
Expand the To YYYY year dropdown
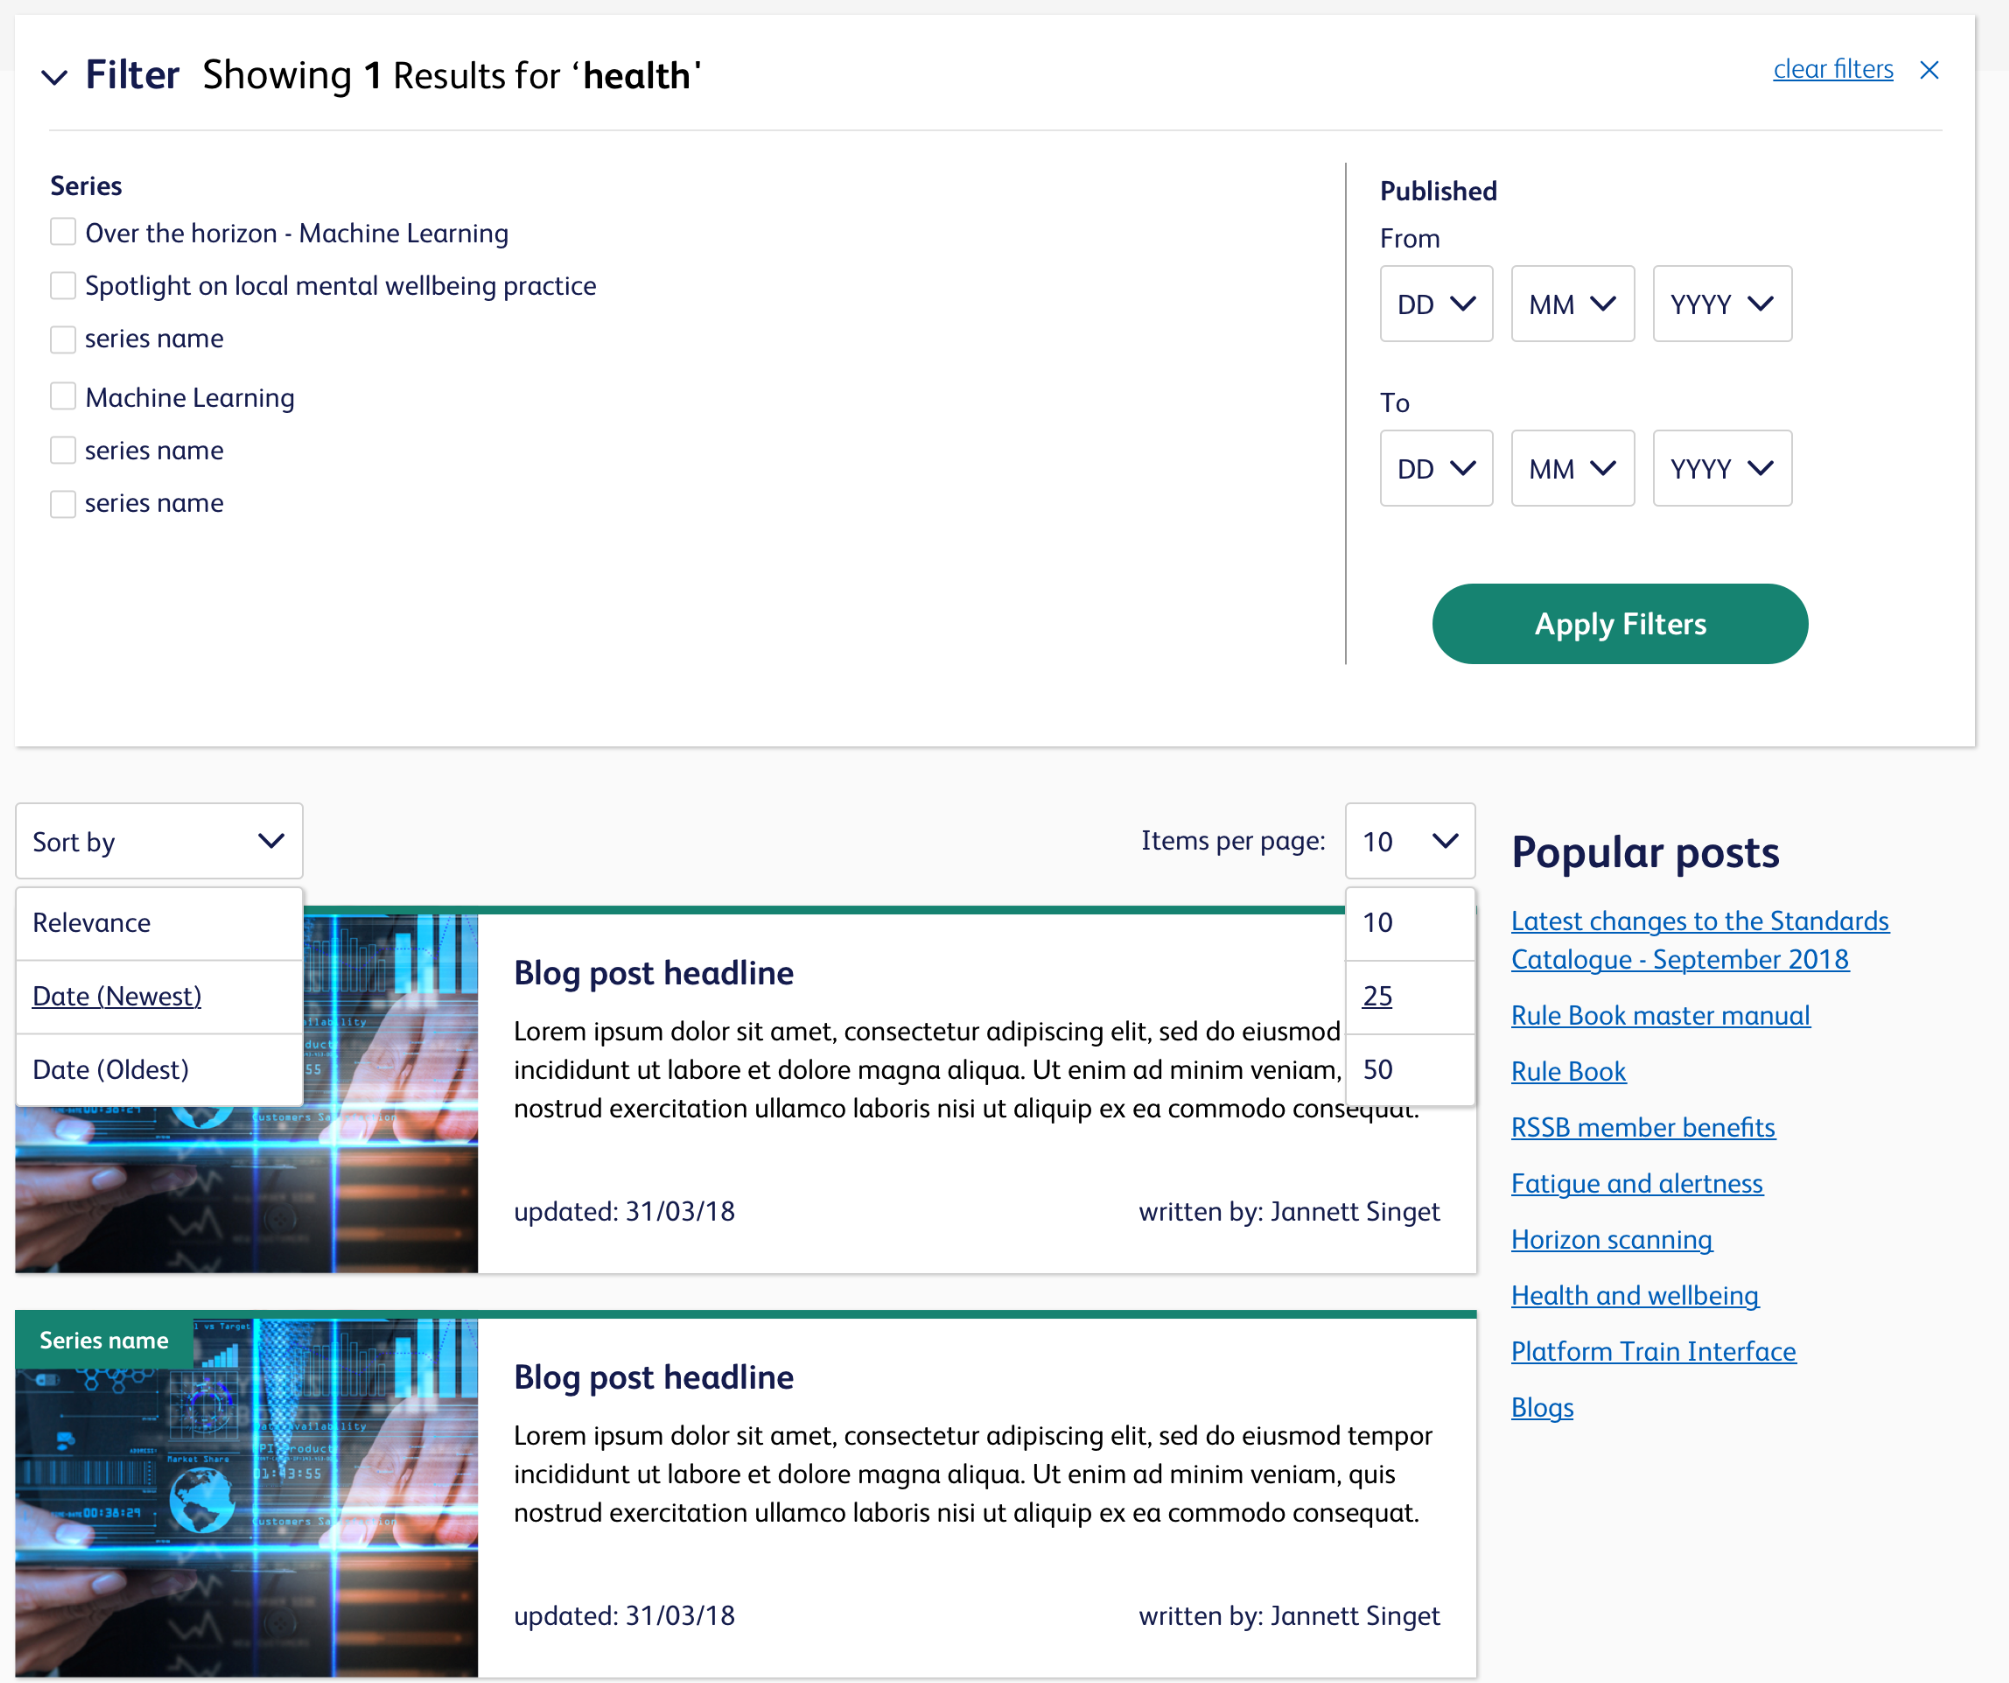pyautogui.click(x=1721, y=469)
